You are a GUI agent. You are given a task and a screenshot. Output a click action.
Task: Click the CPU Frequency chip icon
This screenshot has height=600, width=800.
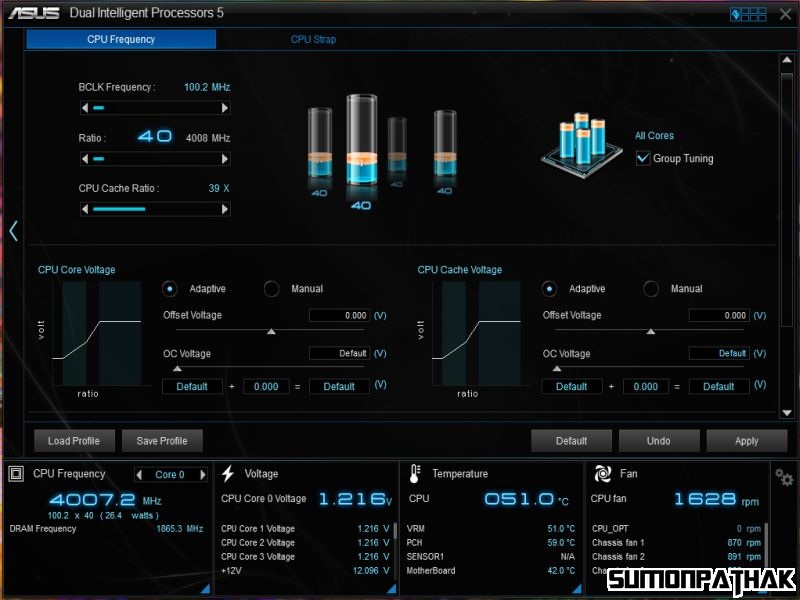tap(16, 474)
